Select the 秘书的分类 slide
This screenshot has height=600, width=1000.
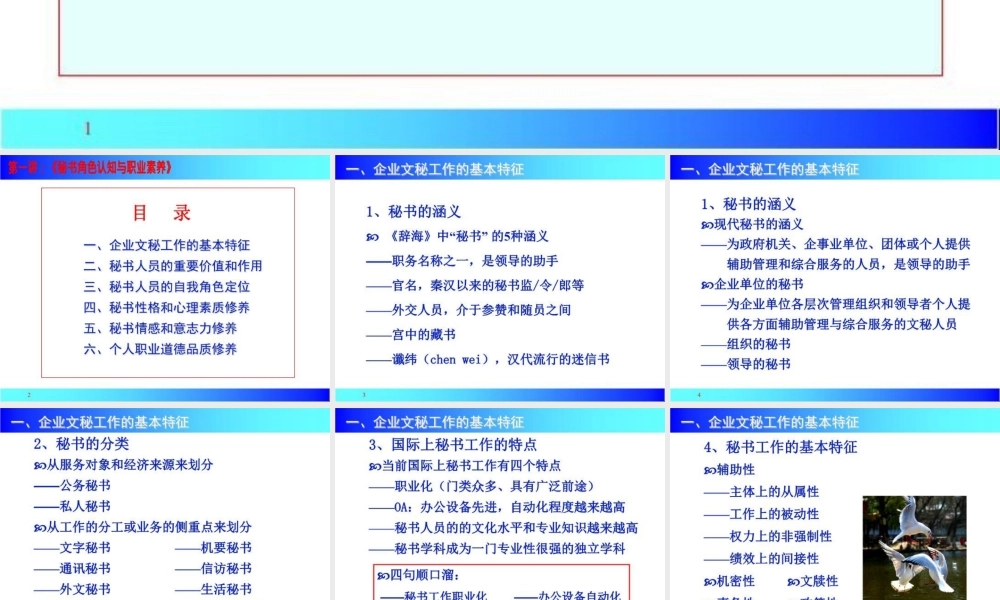click(165, 504)
